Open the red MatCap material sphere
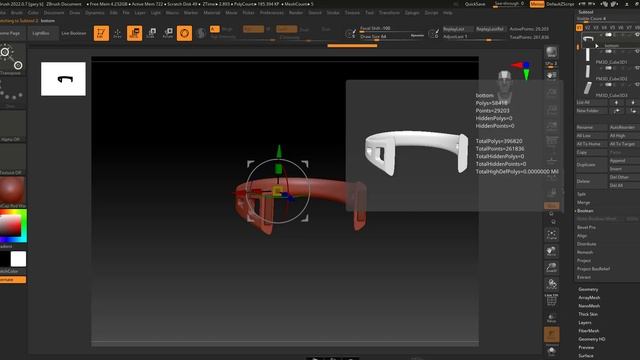 12,191
